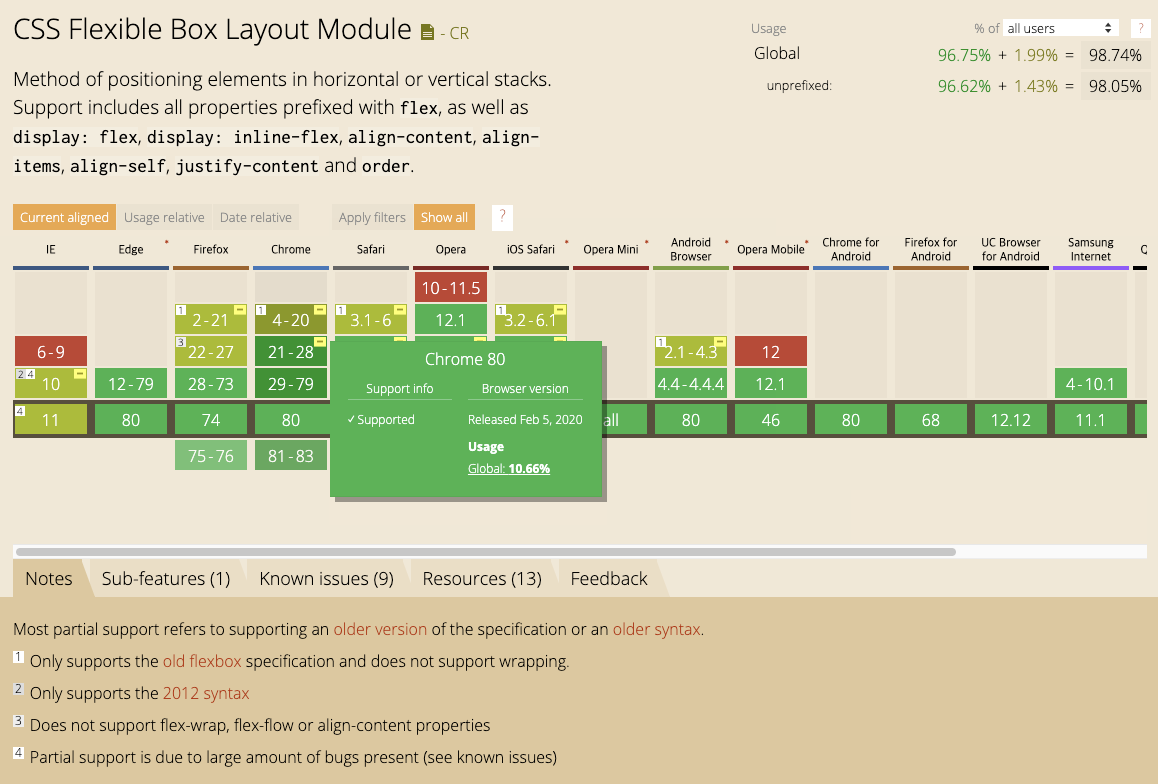Open the all users dropdown

(x=1060, y=28)
